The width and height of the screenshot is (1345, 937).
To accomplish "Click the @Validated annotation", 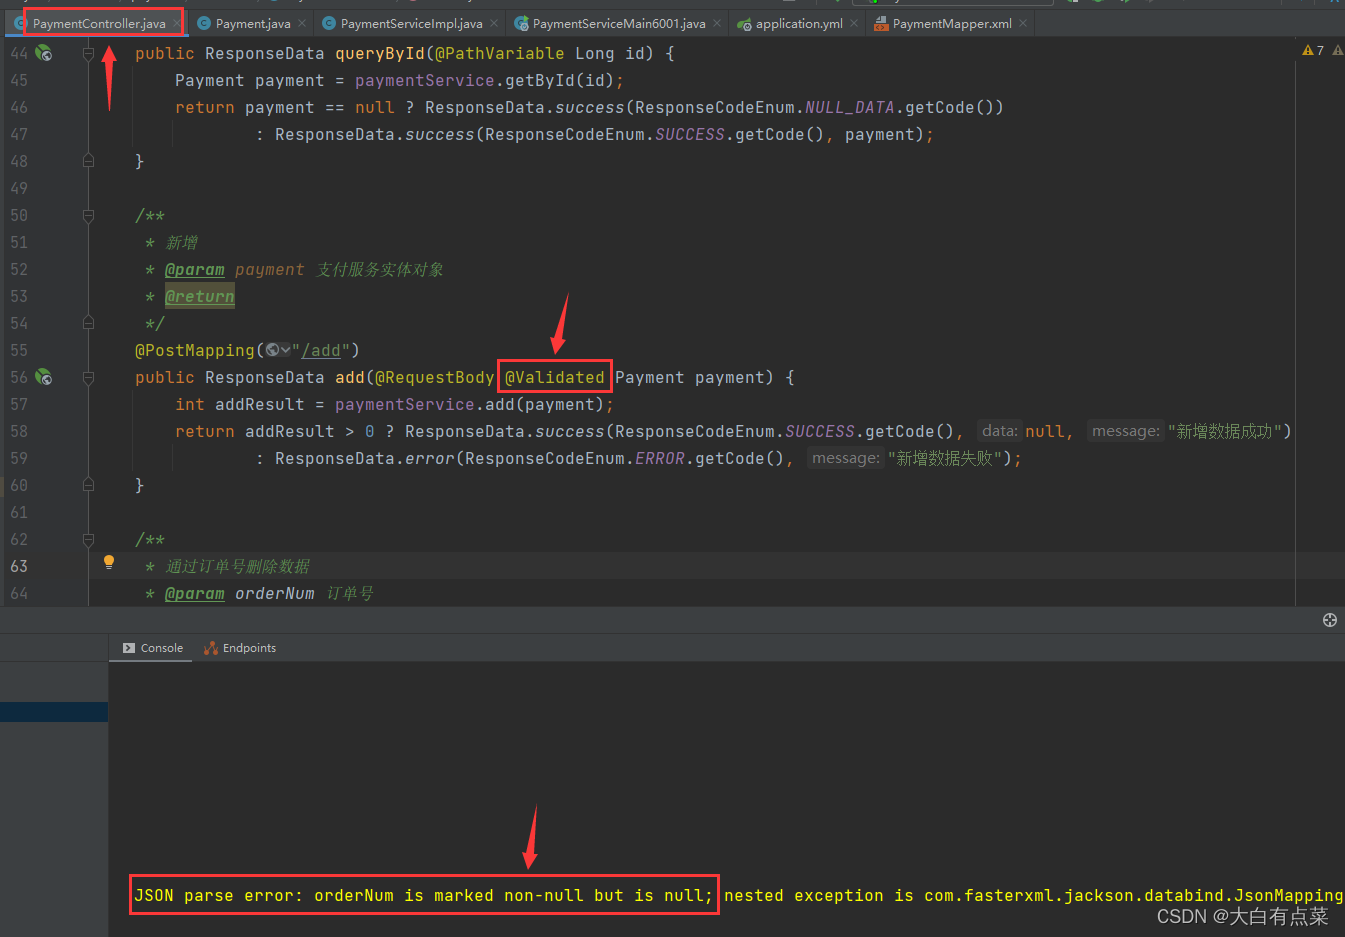I will [x=555, y=377].
